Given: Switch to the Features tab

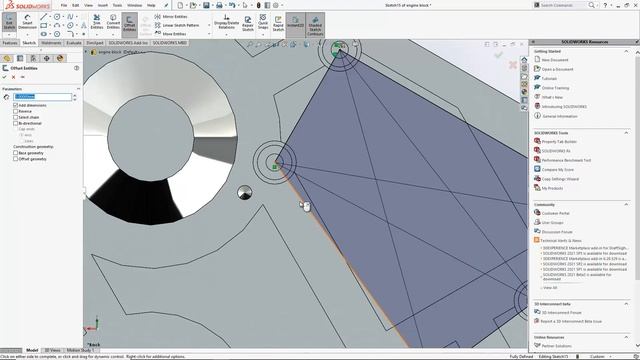Looking at the screenshot, I should tap(10, 43).
